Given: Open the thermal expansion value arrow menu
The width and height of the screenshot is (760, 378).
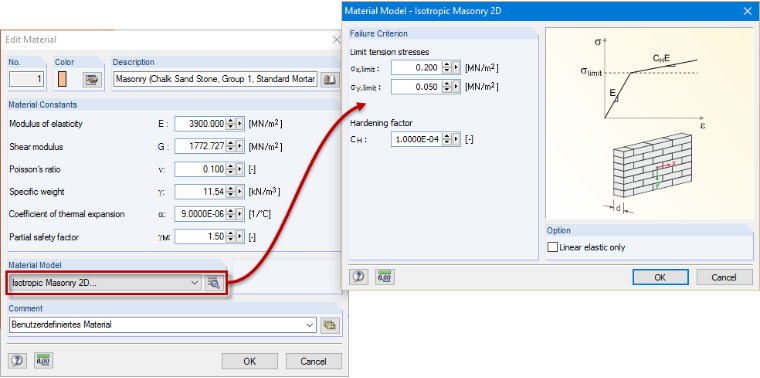Looking at the screenshot, I should coord(239,214).
